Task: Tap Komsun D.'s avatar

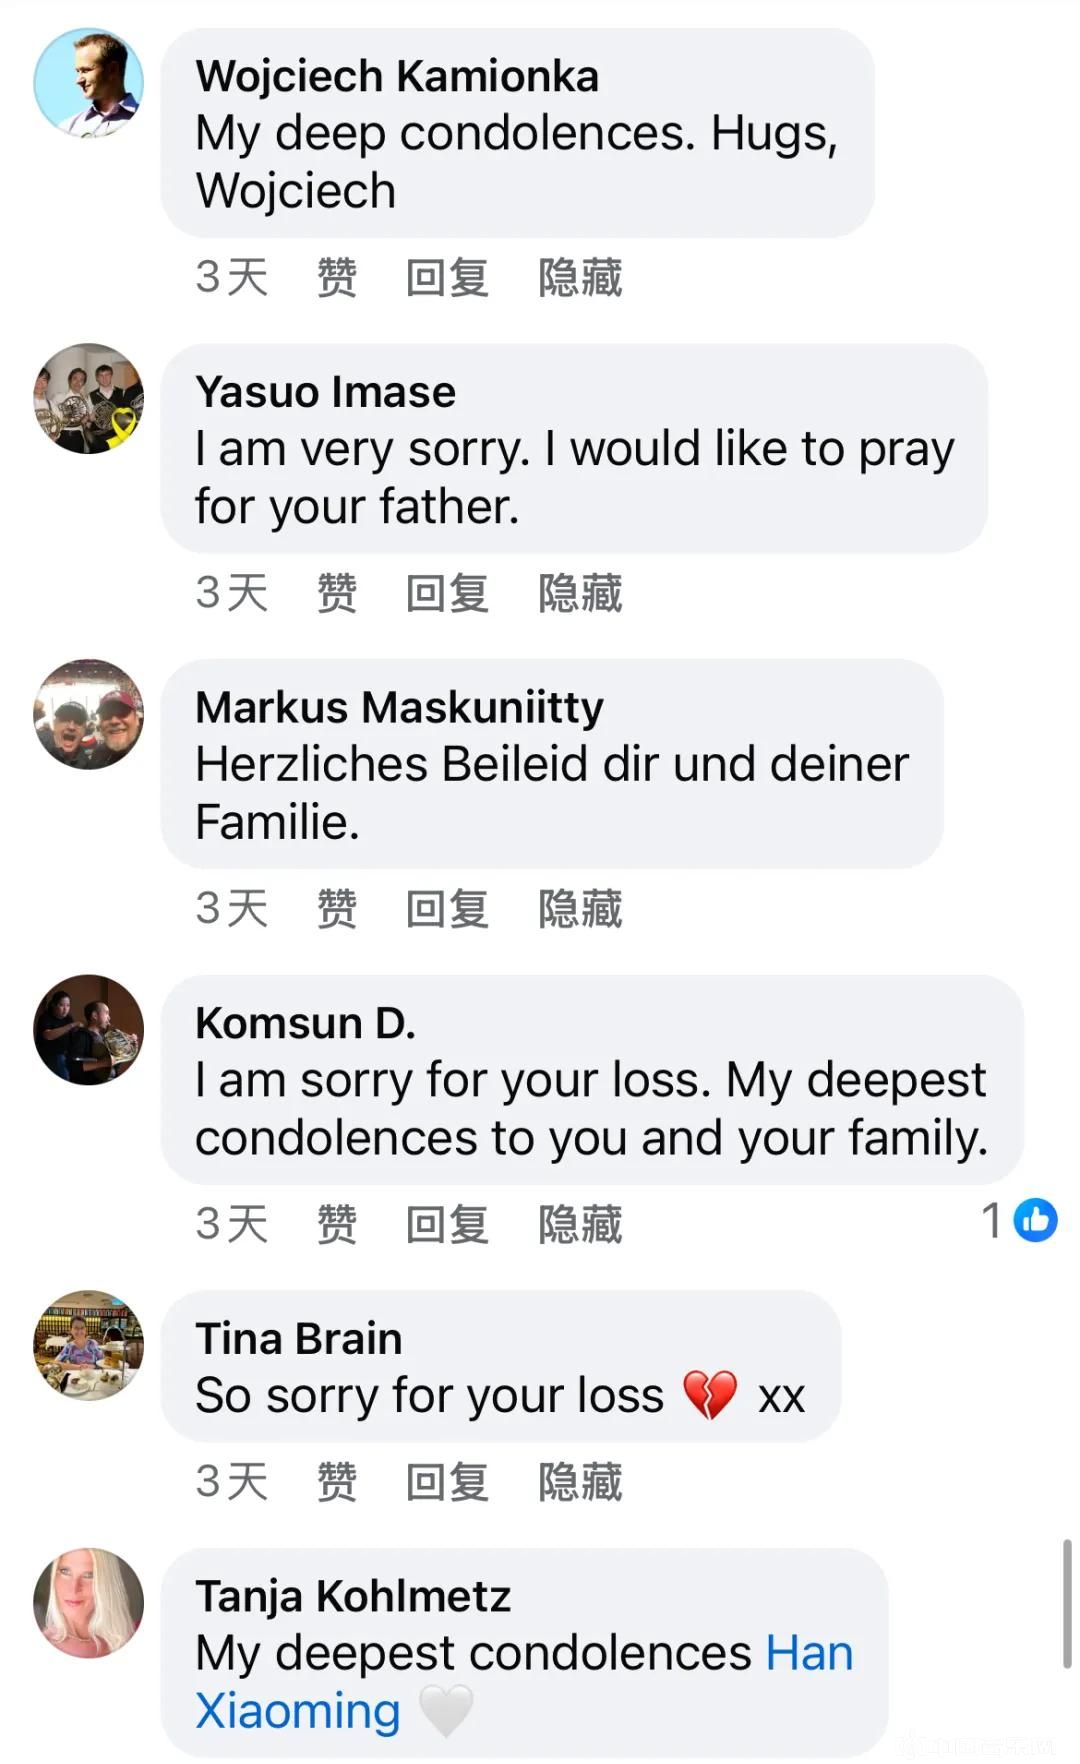Action: point(88,1030)
